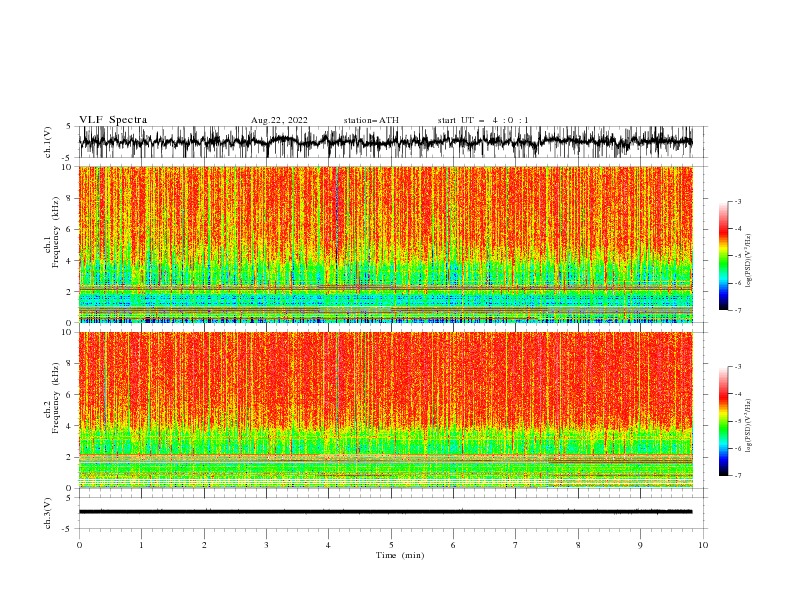Click time axis tick label '1'
Image resolution: width=792 pixels, height=612 pixels.
pos(141,545)
